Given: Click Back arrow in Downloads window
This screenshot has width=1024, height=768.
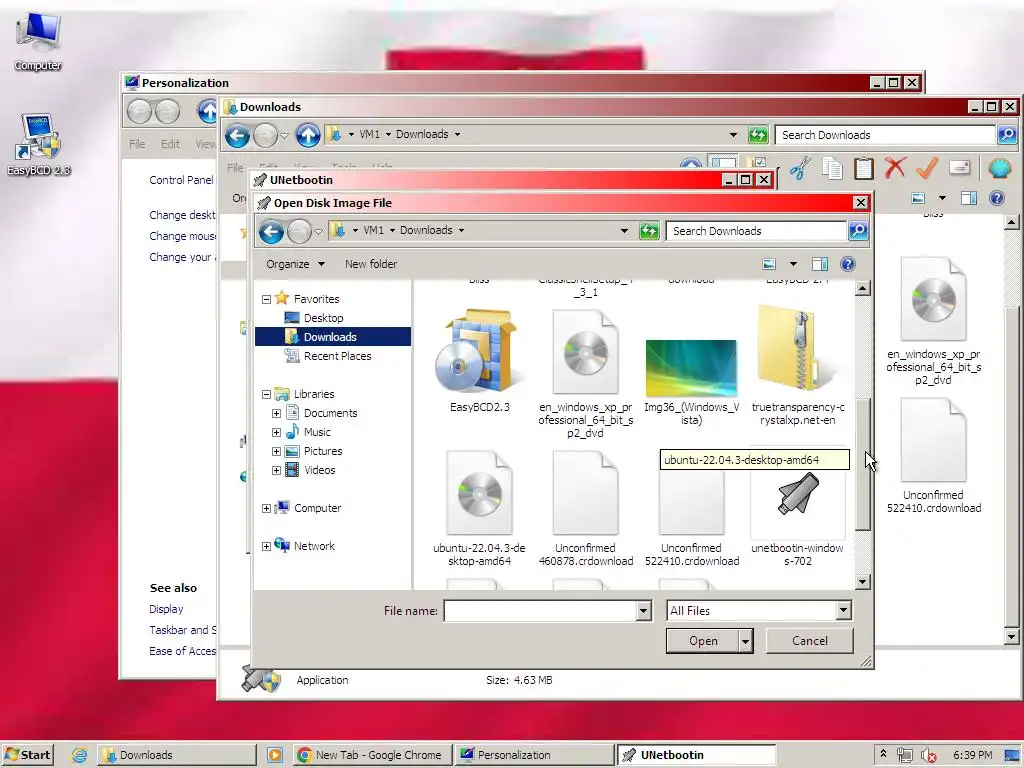Looking at the screenshot, I should (x=237, y=135).
